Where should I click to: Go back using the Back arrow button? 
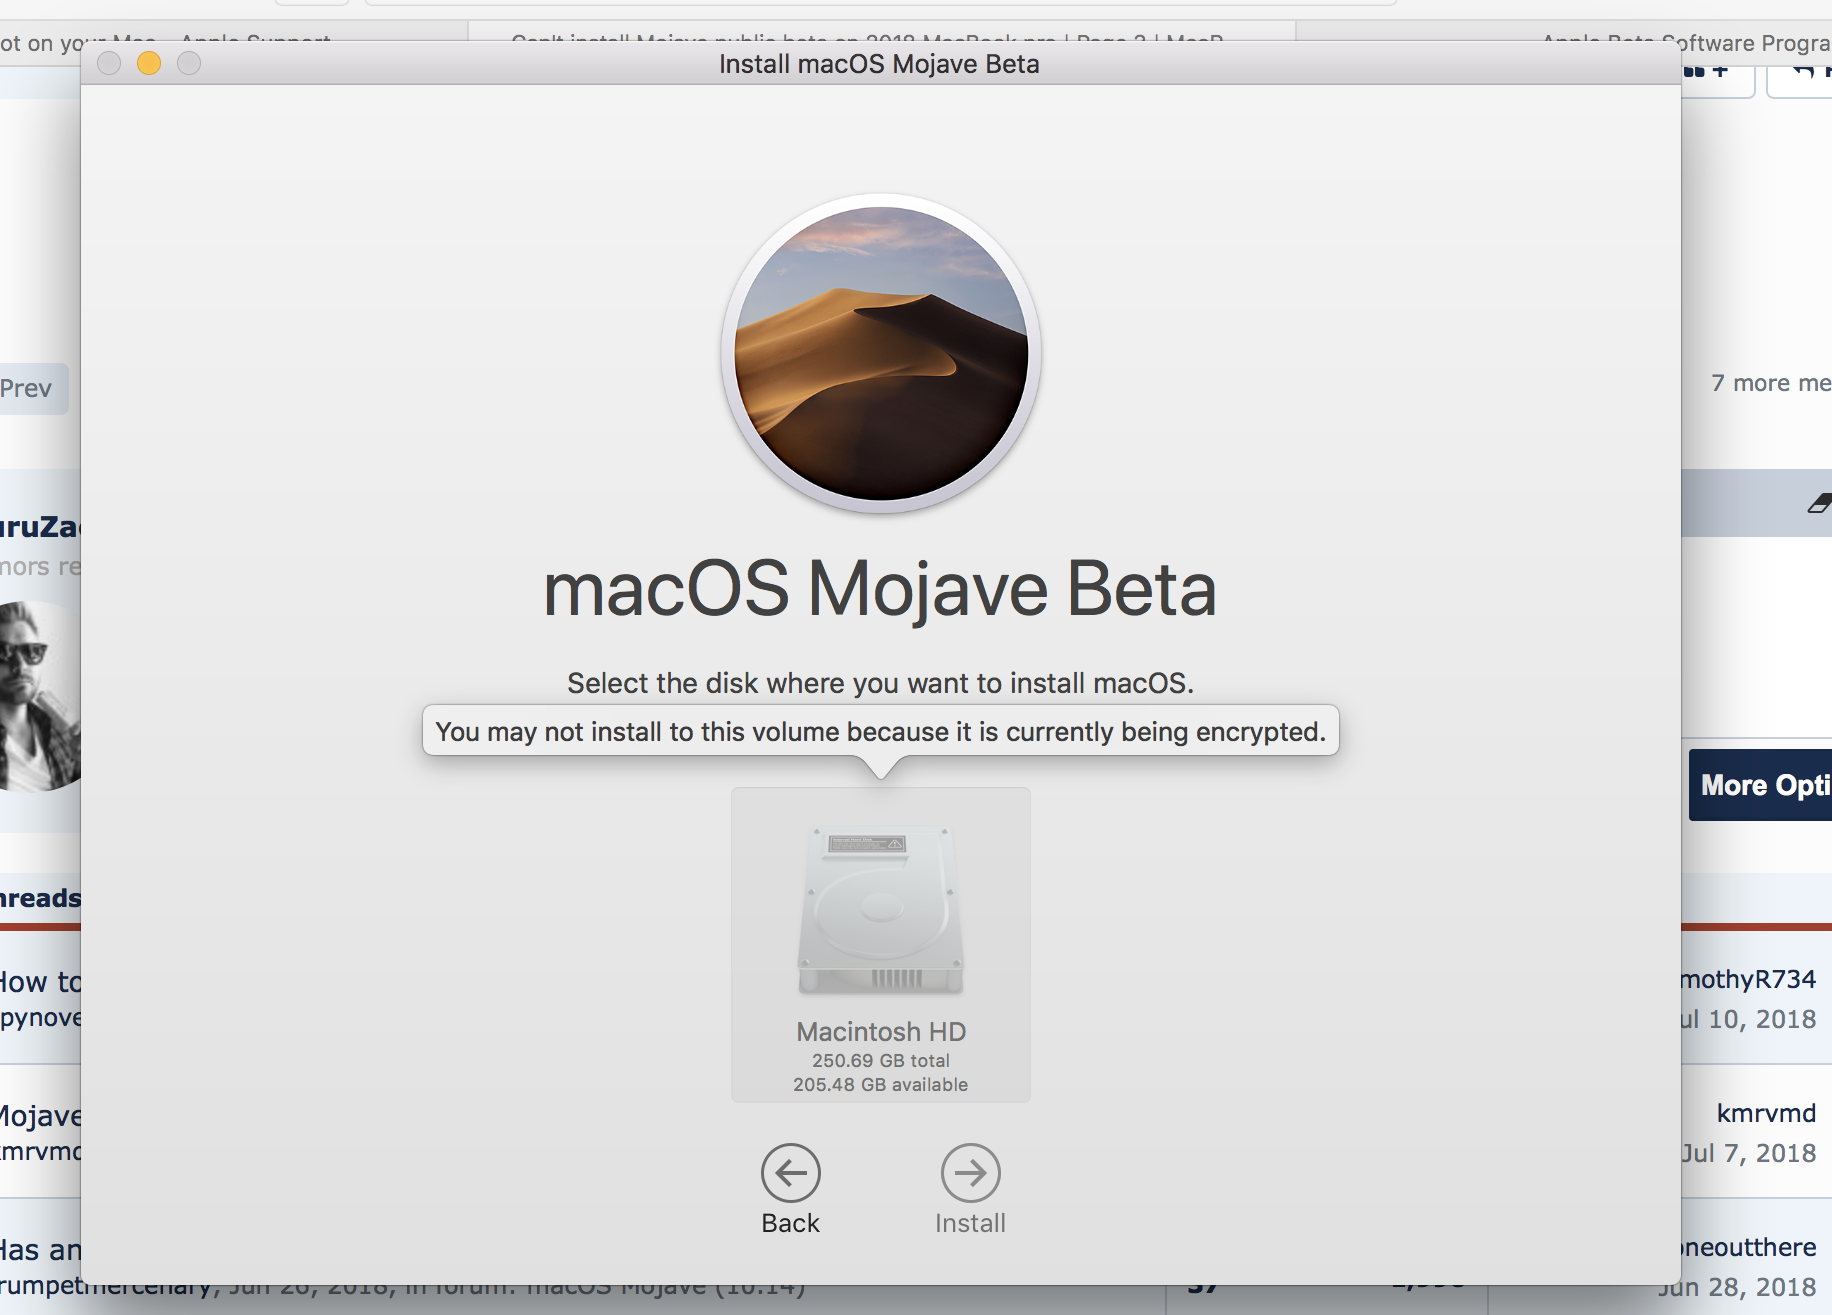pos(791,1173)
